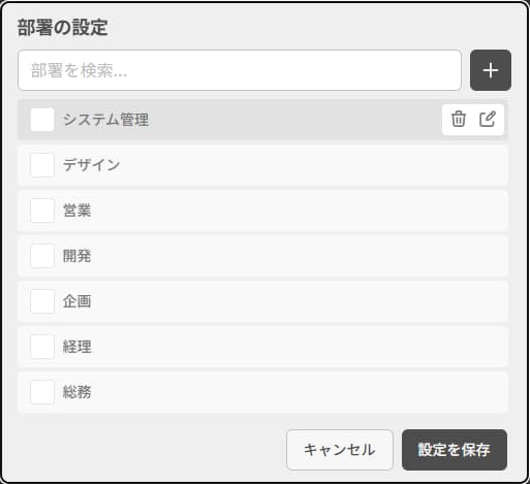
Task: Click the デザイン department label
Action: point(92,165)
